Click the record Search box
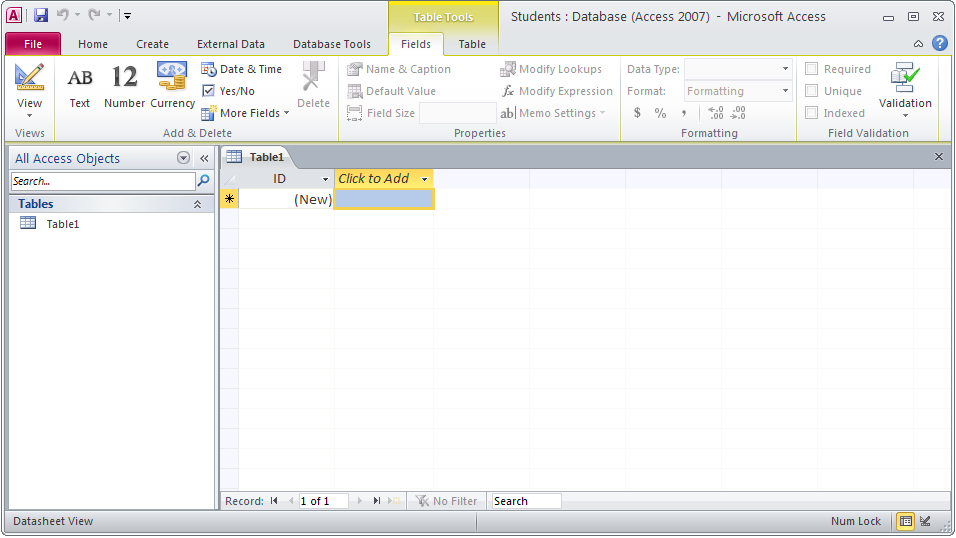This screenshot has width=956, height=538. coord(527,501)
